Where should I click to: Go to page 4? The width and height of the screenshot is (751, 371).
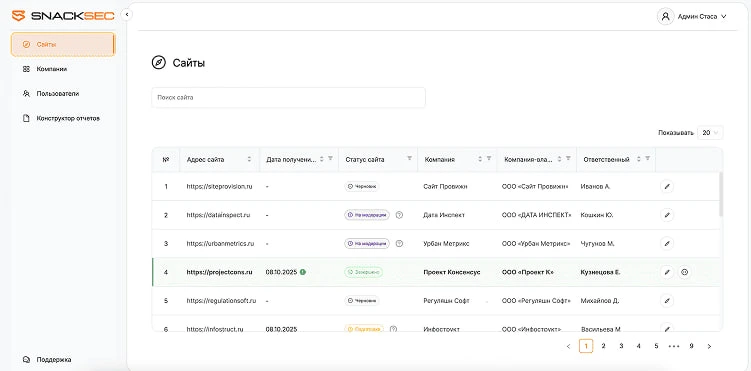[638, 346]
